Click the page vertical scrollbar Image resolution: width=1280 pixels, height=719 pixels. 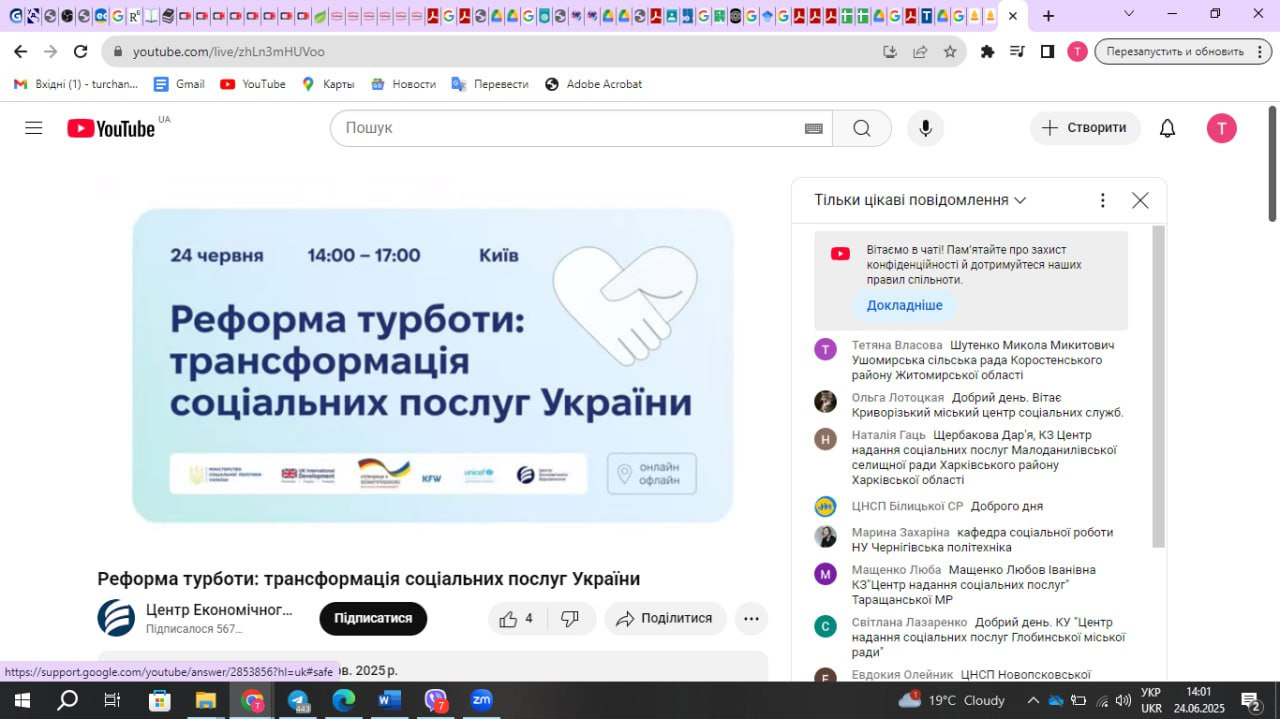1273,163
